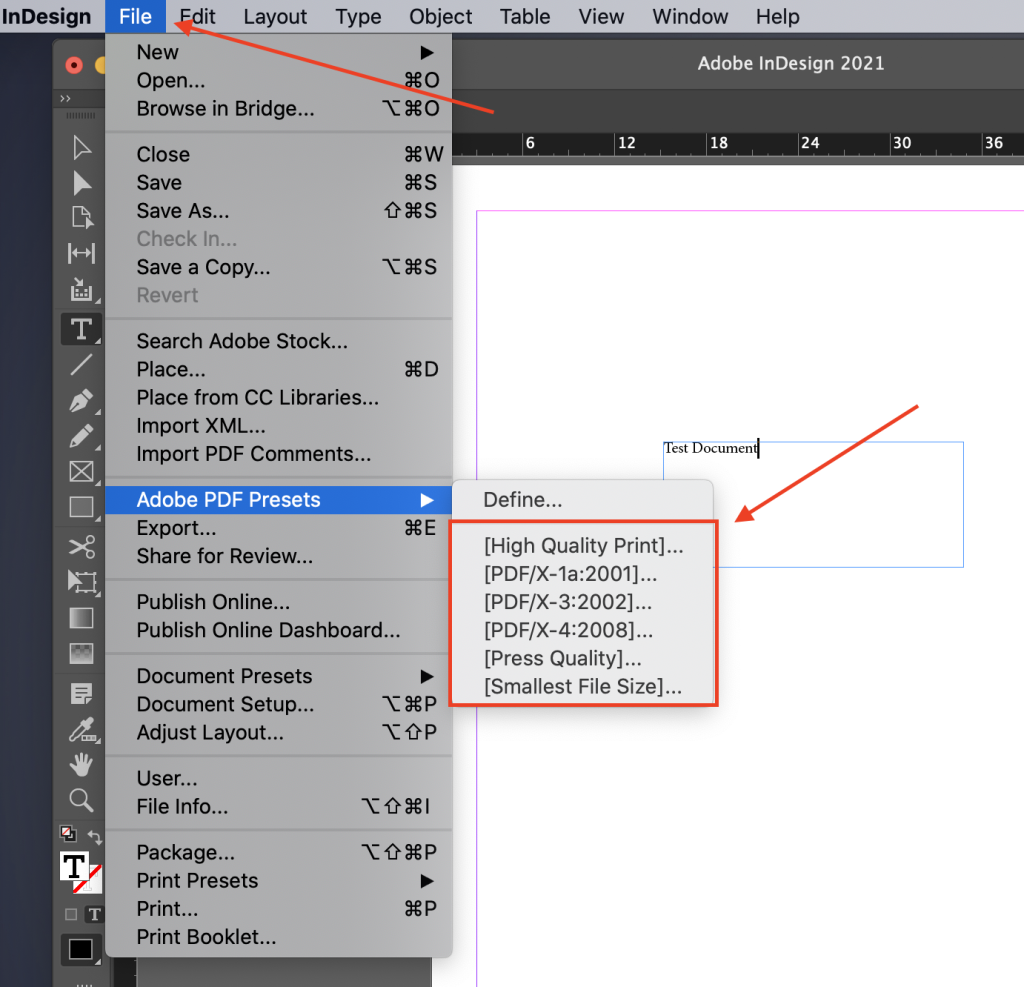Choose Save As... menu item
This screenshot has height=987, width=1024.
pos(279,211)
